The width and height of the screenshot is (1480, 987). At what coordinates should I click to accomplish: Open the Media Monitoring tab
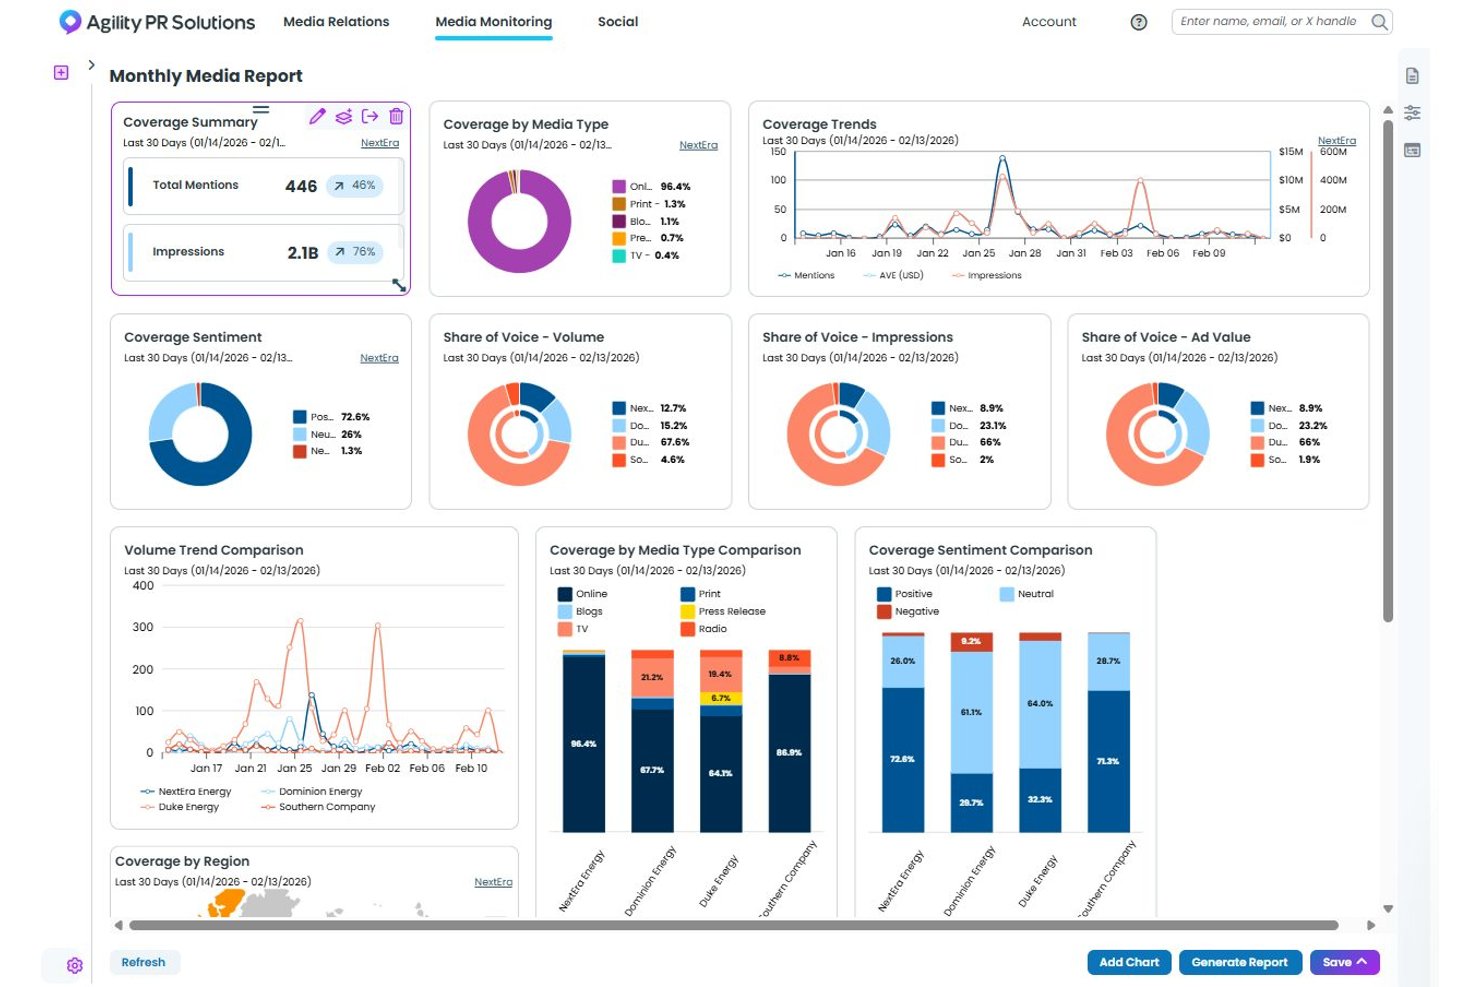tap(494, 22)
